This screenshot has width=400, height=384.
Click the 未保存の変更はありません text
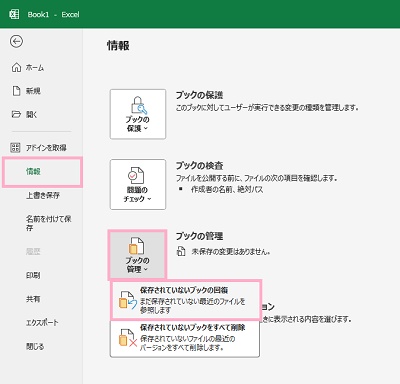pyautogui.click(x=231, y=252)
